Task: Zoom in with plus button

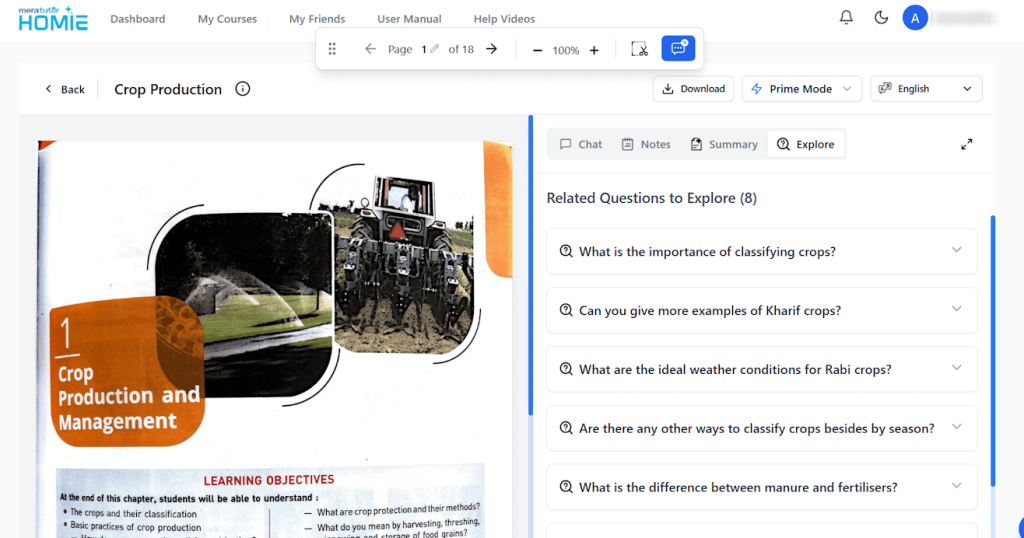Action: (x=594, y=50)
